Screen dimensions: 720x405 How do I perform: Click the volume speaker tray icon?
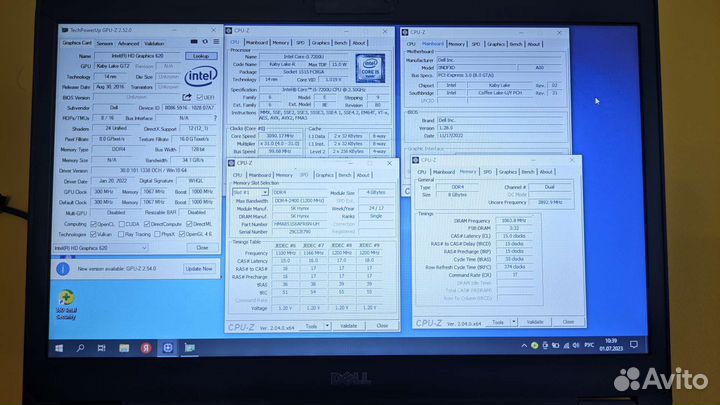coord(576,345)
